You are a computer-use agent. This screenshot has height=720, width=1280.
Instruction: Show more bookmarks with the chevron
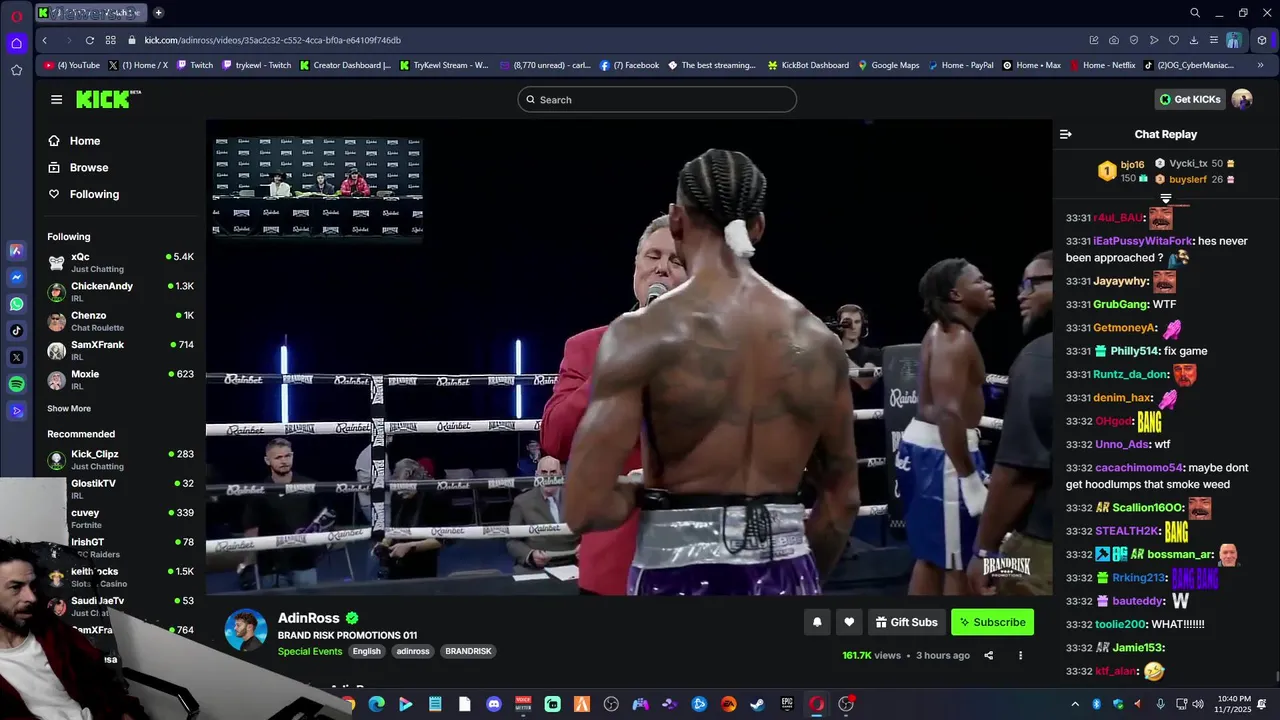[x=1260, y=65]
